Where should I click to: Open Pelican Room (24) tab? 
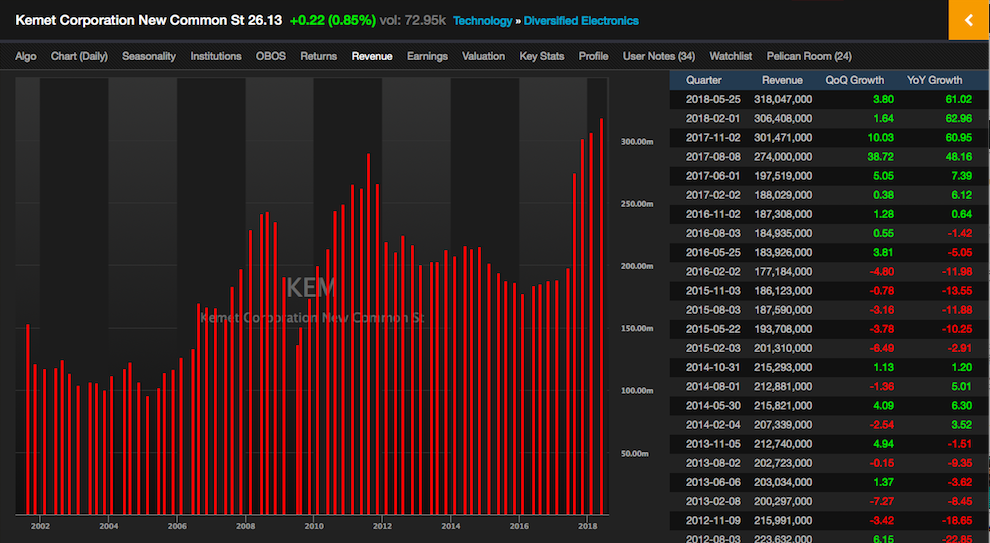809,56
